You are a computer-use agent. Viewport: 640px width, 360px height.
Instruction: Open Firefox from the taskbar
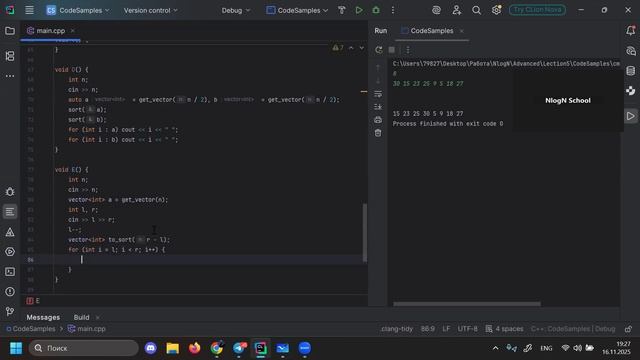coord(195,348)
